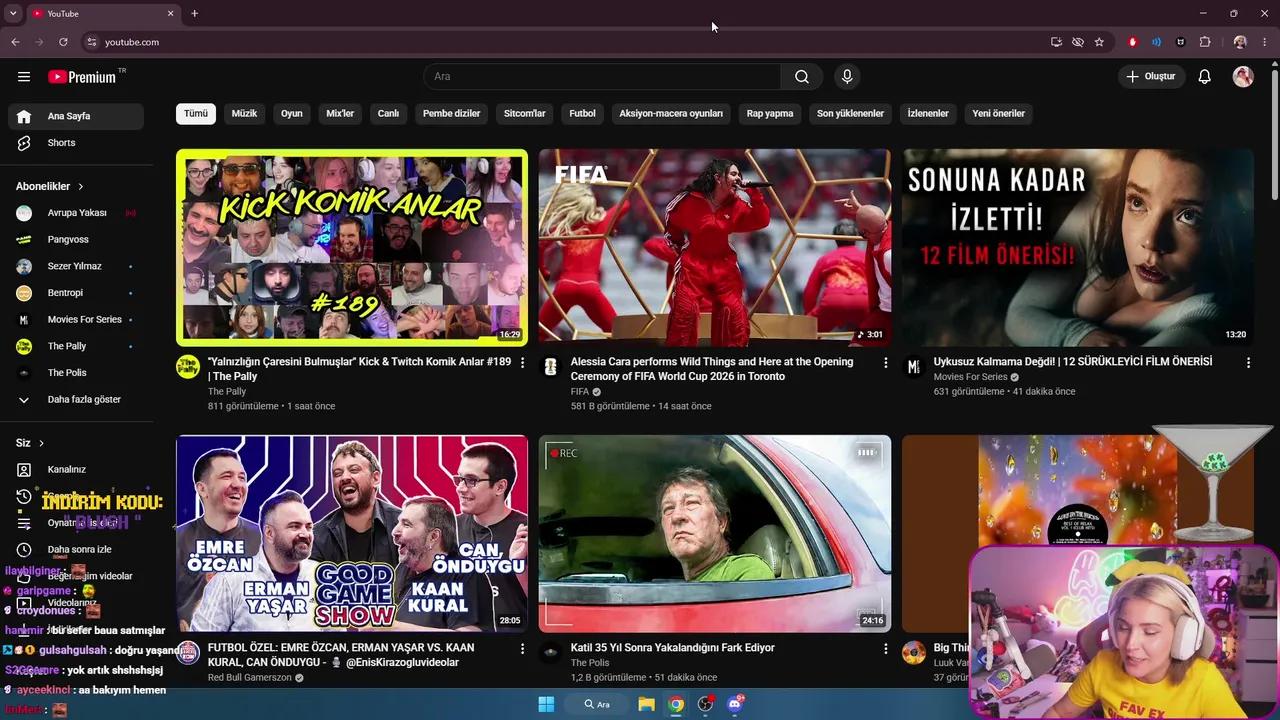This screenshot has height=720, width=1280.
Task: Open Avrupa Yakası subscription channel
Action: pos(76,213)
